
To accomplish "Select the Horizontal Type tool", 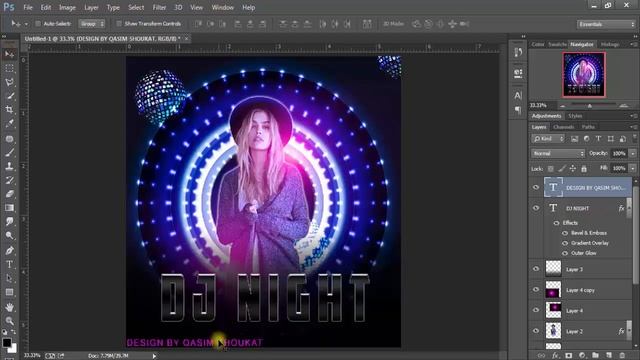I will coord(9,264).
